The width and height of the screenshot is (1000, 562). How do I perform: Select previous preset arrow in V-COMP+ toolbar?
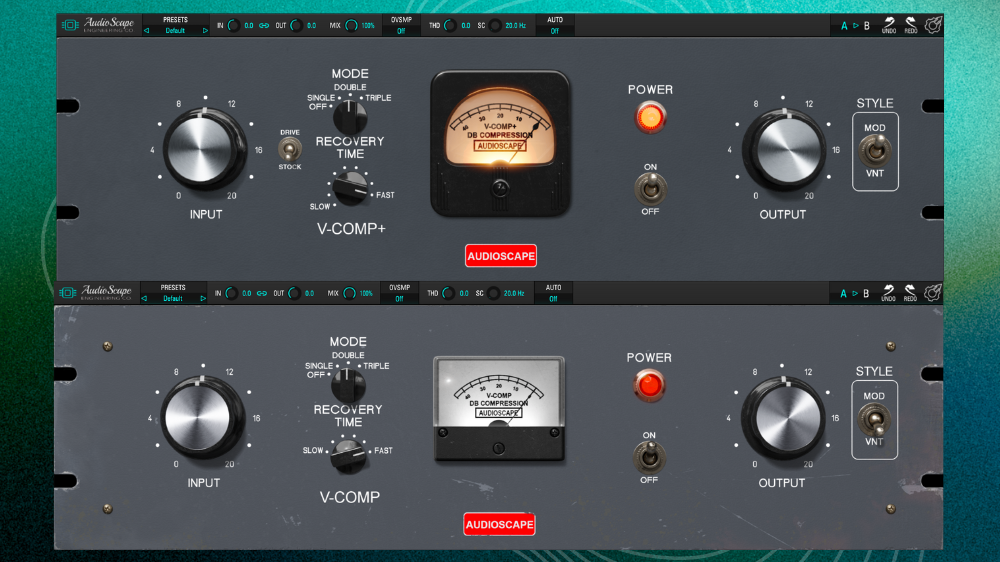(x=147, y=31)
